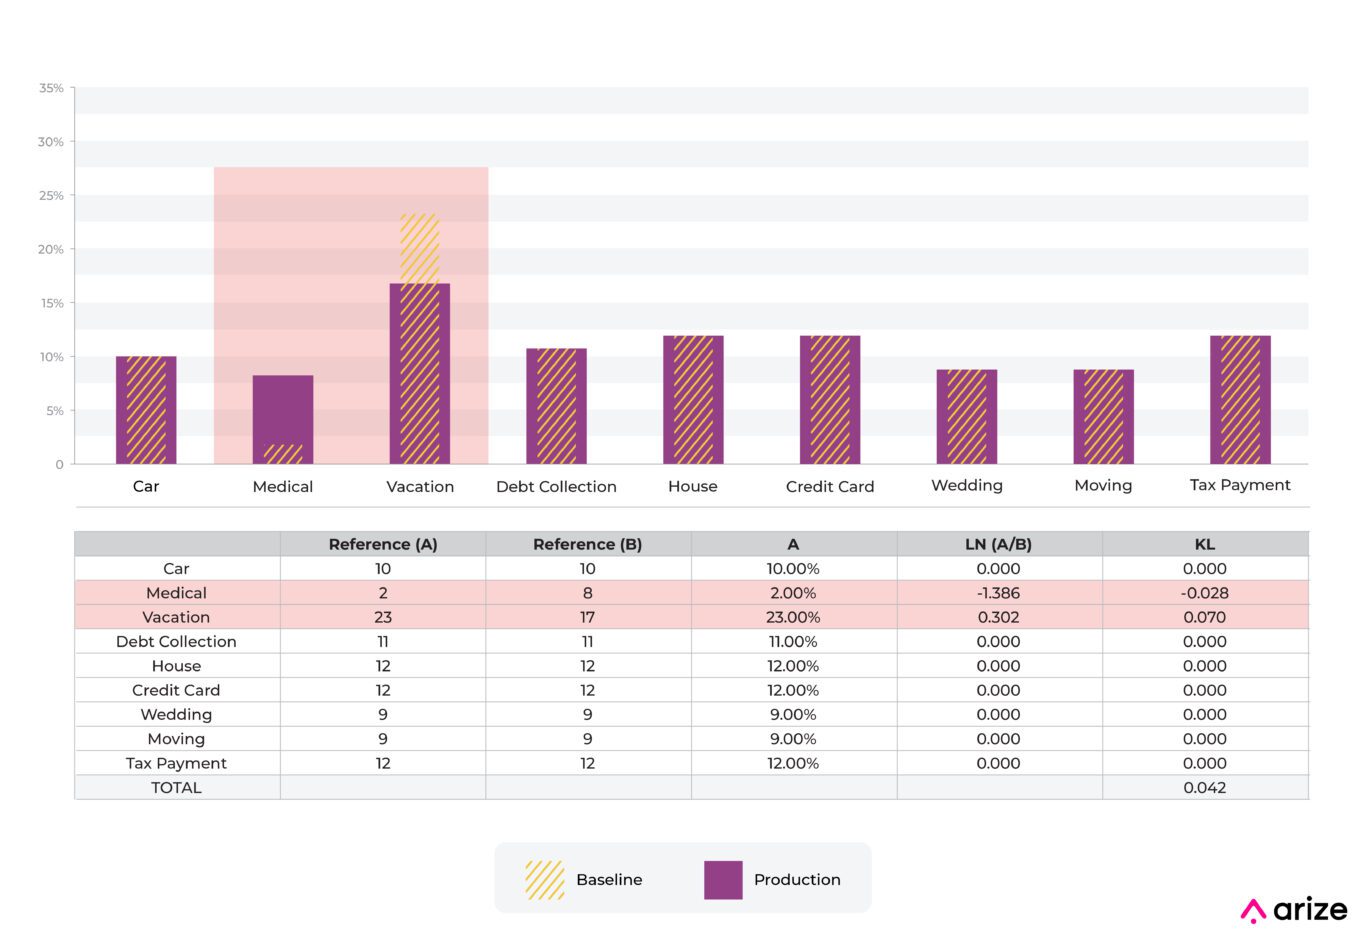Select the highlighted Medical table row label

(x=176, y=593)
